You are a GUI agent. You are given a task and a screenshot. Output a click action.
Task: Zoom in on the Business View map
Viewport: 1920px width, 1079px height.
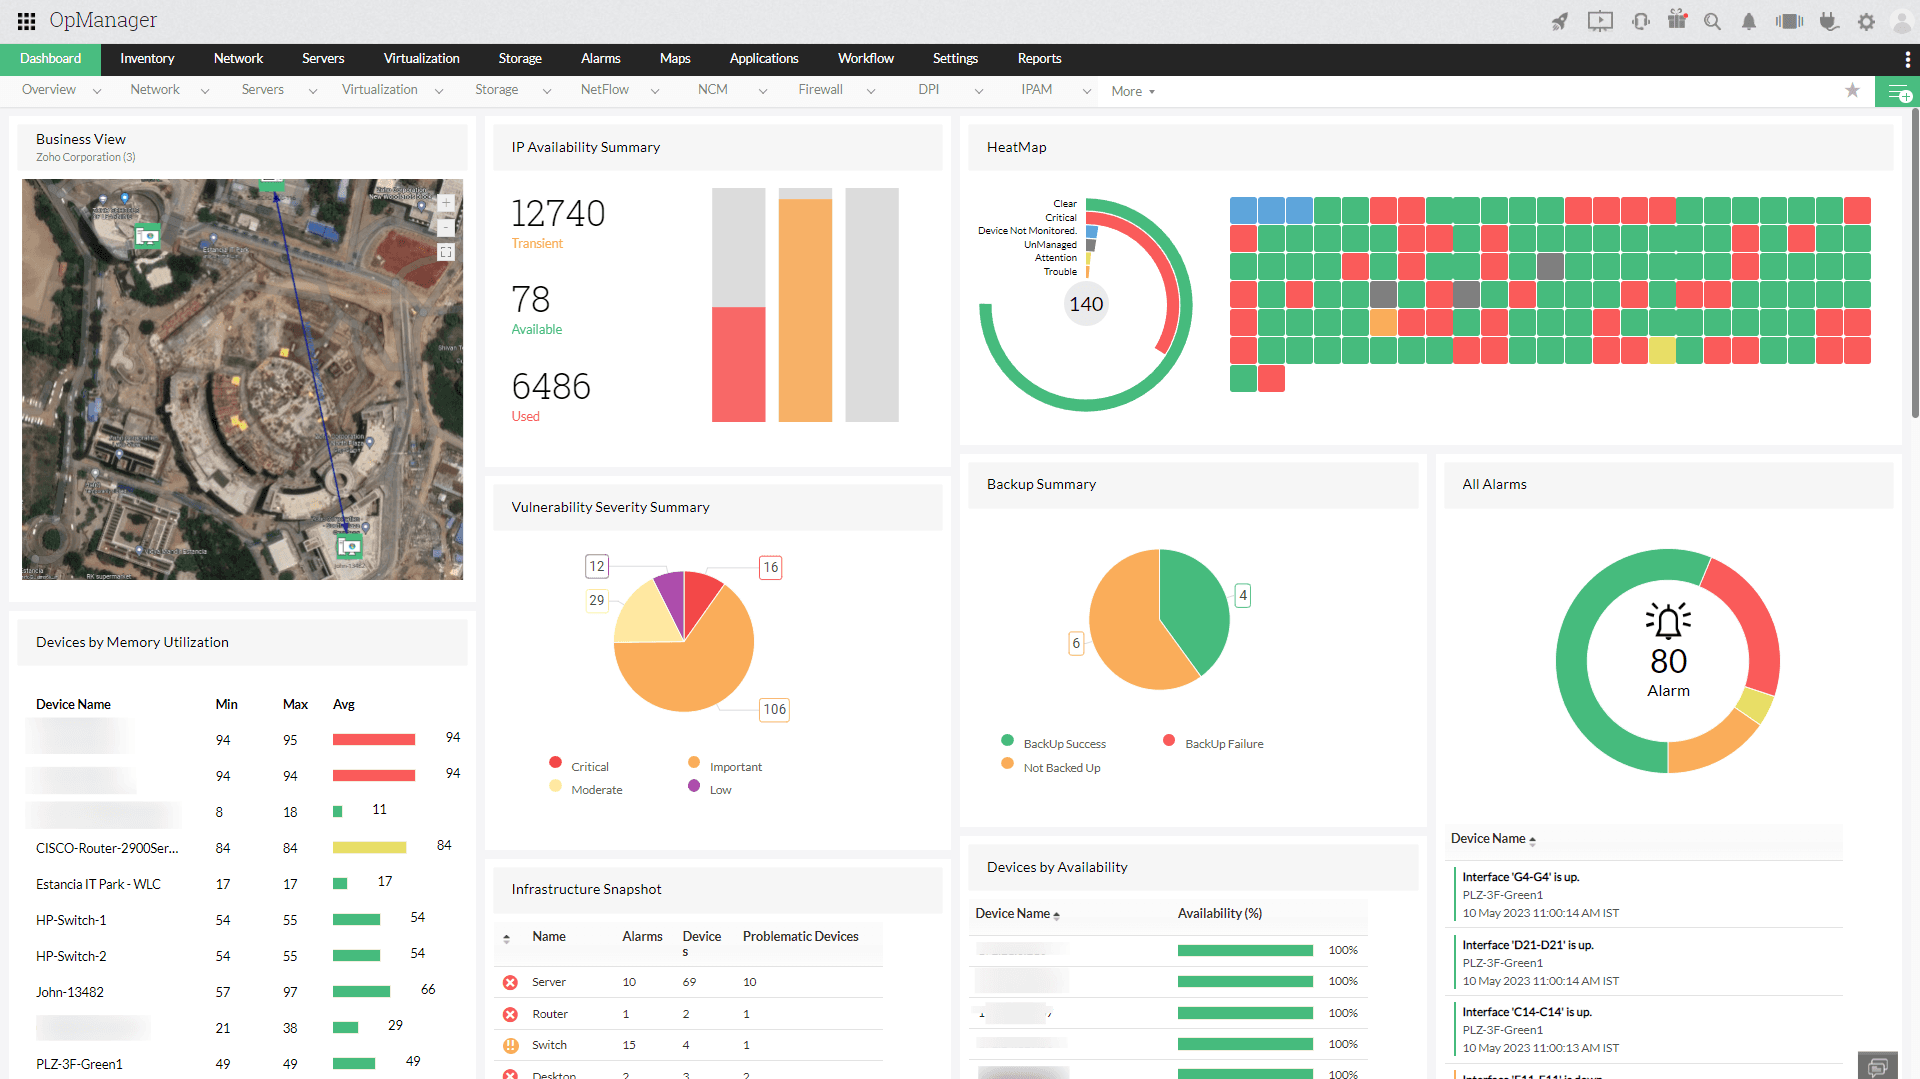(x=446, y=203)
